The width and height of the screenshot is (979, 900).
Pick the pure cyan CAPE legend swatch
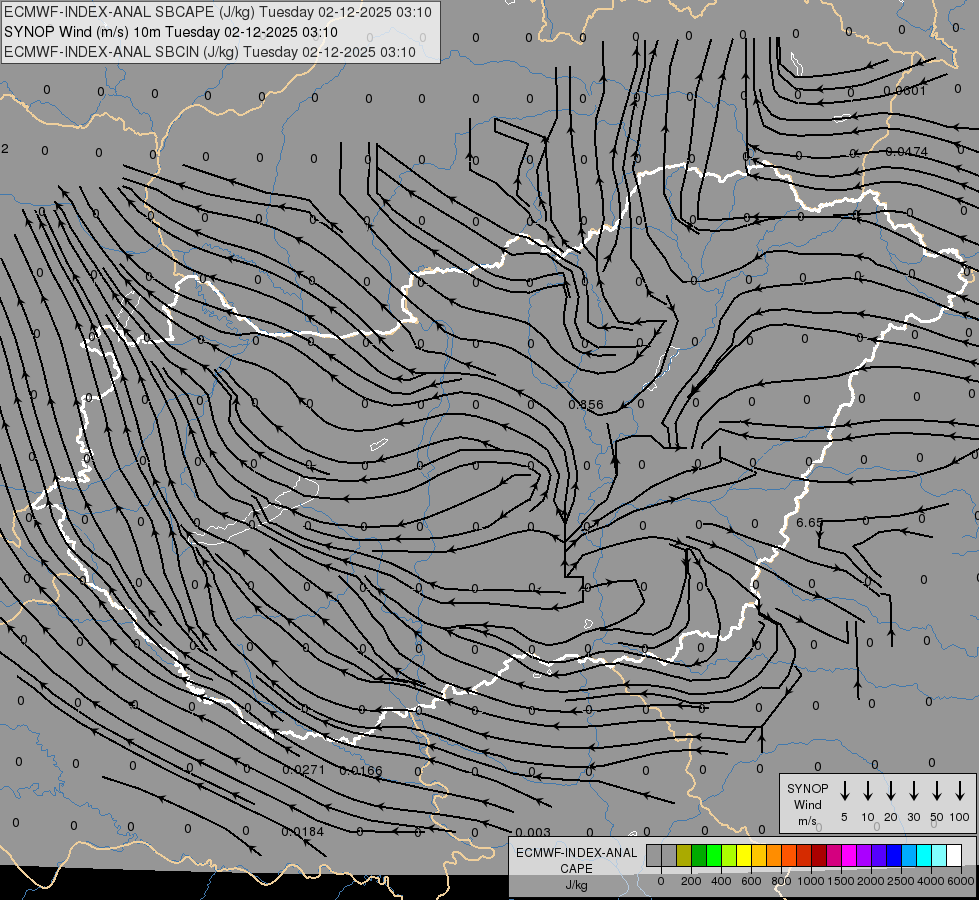pyautogui.click(x=924, y=855)
